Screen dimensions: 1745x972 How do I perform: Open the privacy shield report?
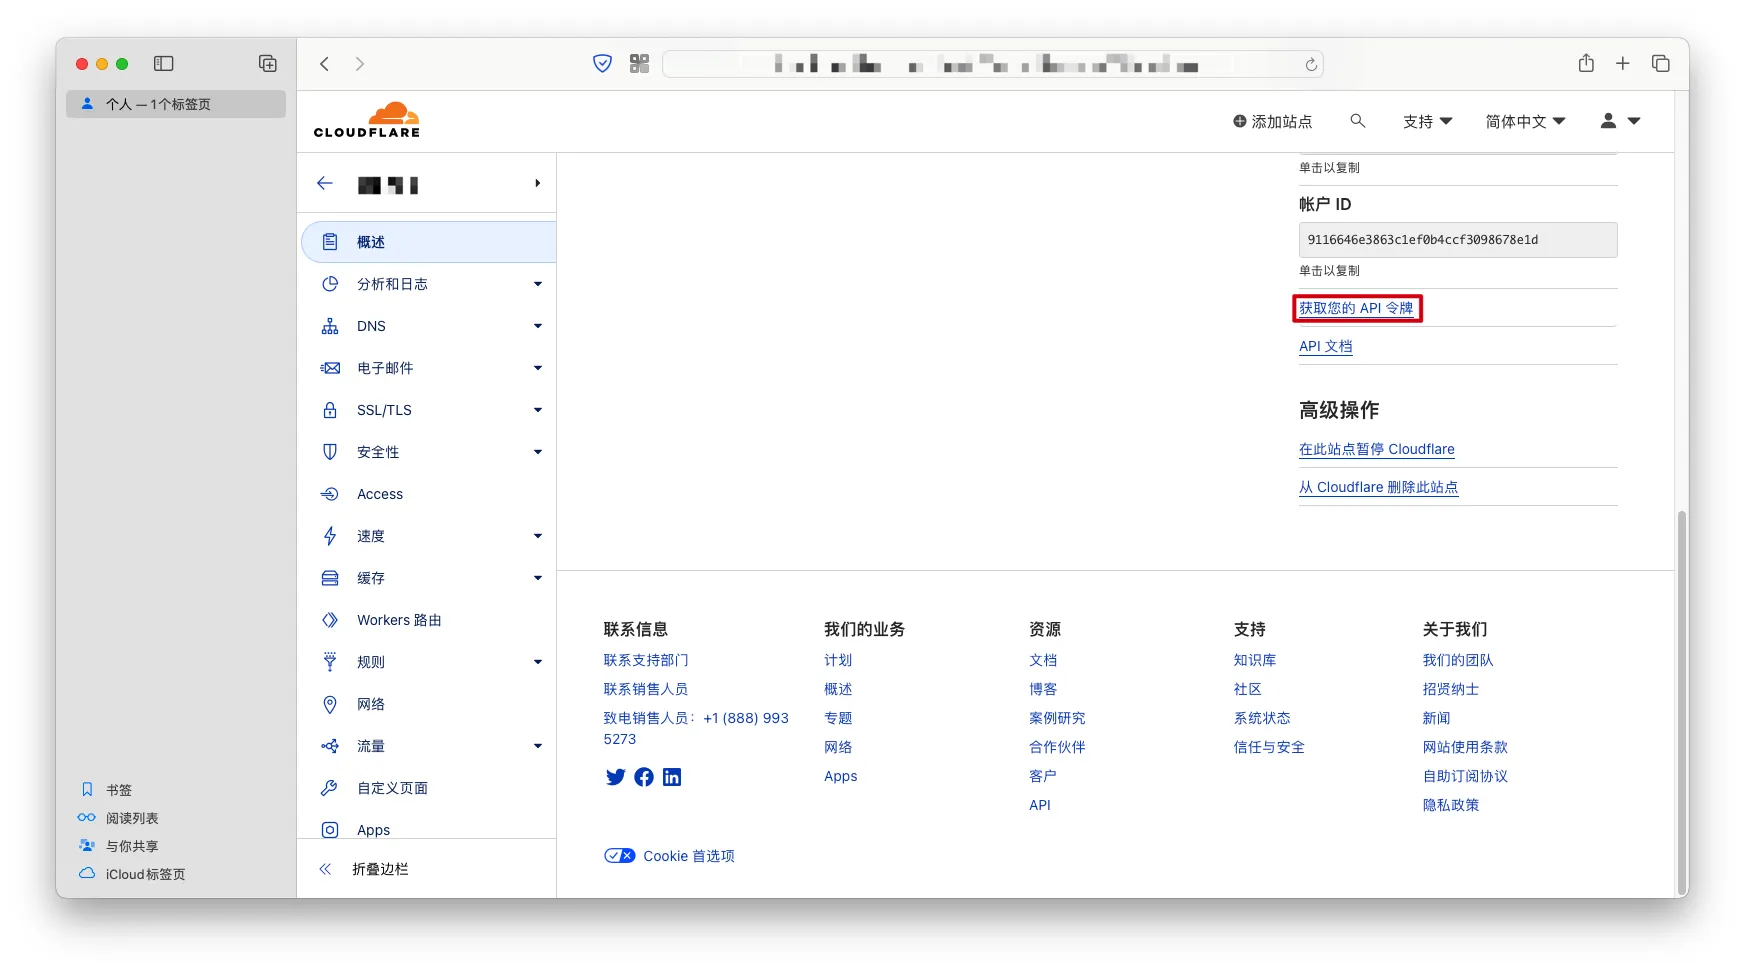click(602, 64)
